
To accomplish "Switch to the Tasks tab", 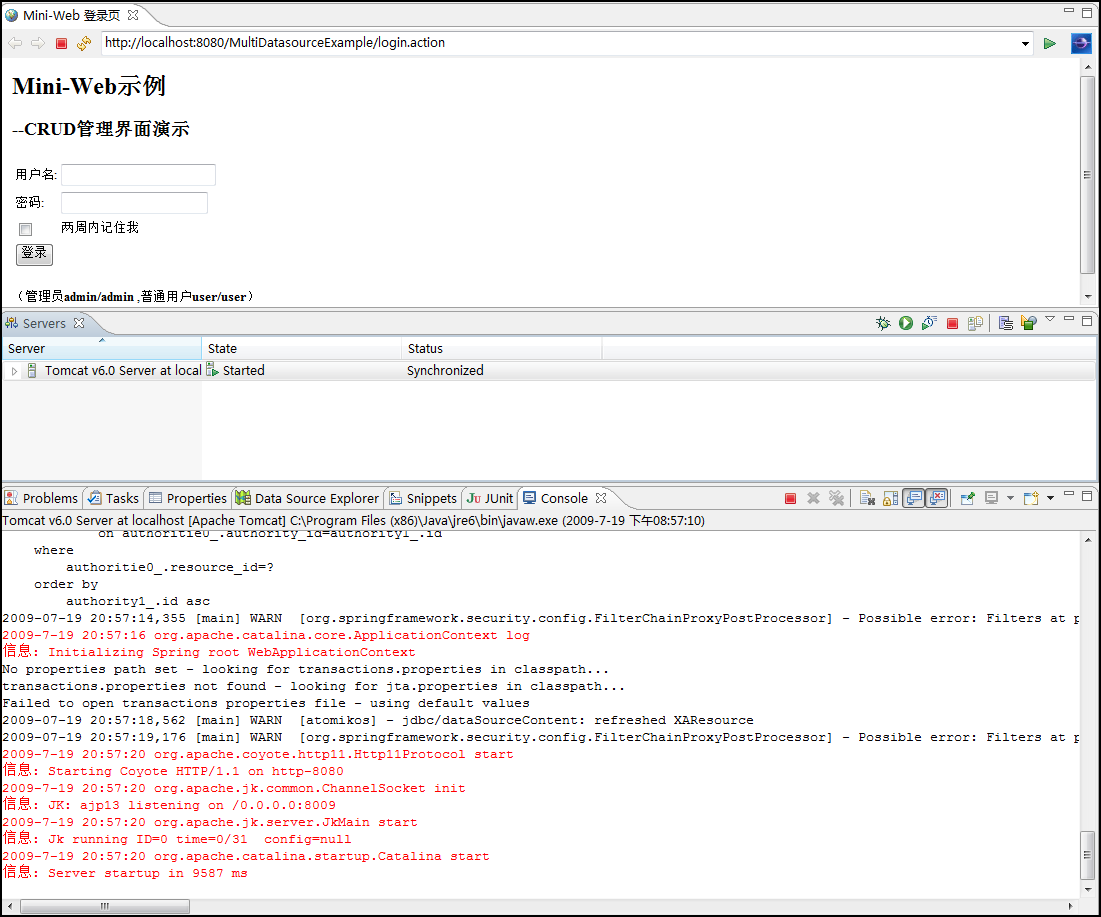I will (113, 499).
